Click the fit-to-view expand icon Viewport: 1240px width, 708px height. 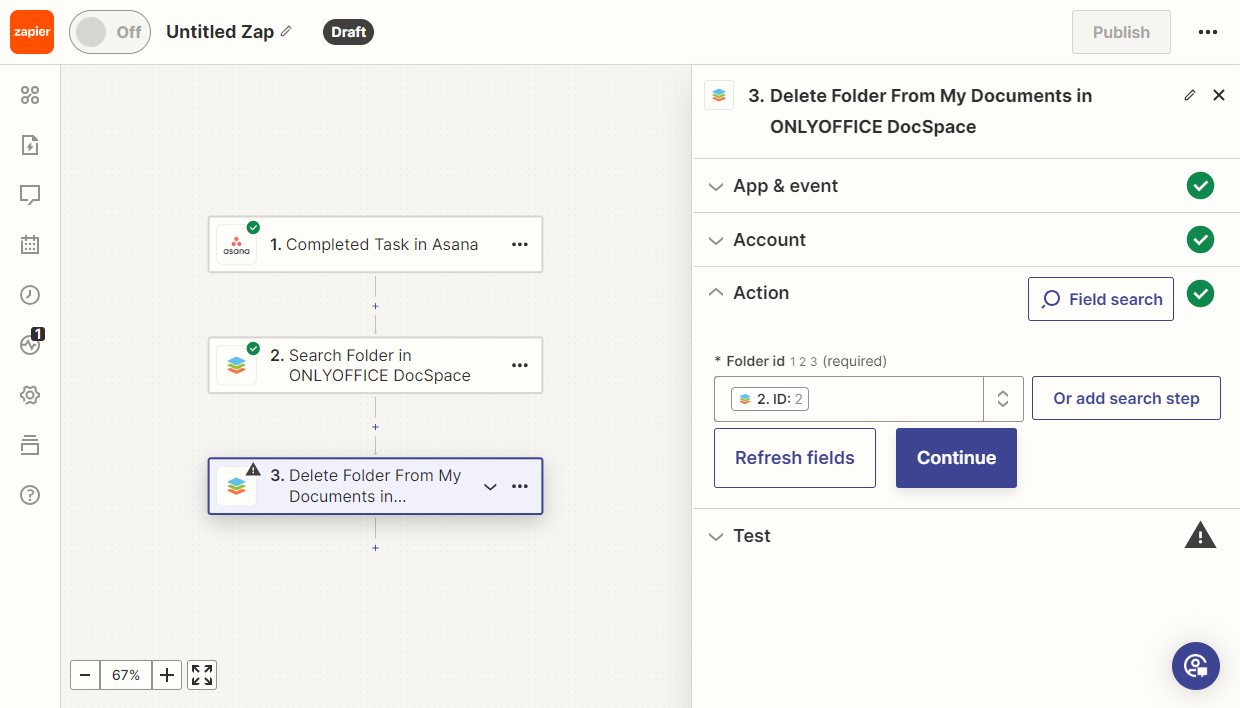point(202,675)
